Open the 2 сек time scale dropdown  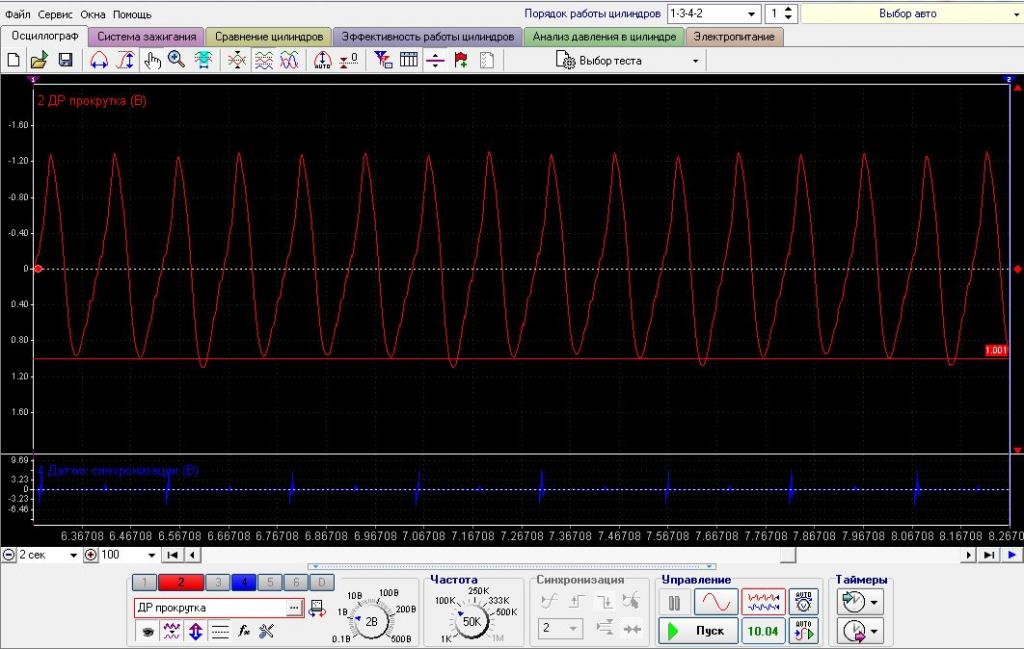(73, 555)
